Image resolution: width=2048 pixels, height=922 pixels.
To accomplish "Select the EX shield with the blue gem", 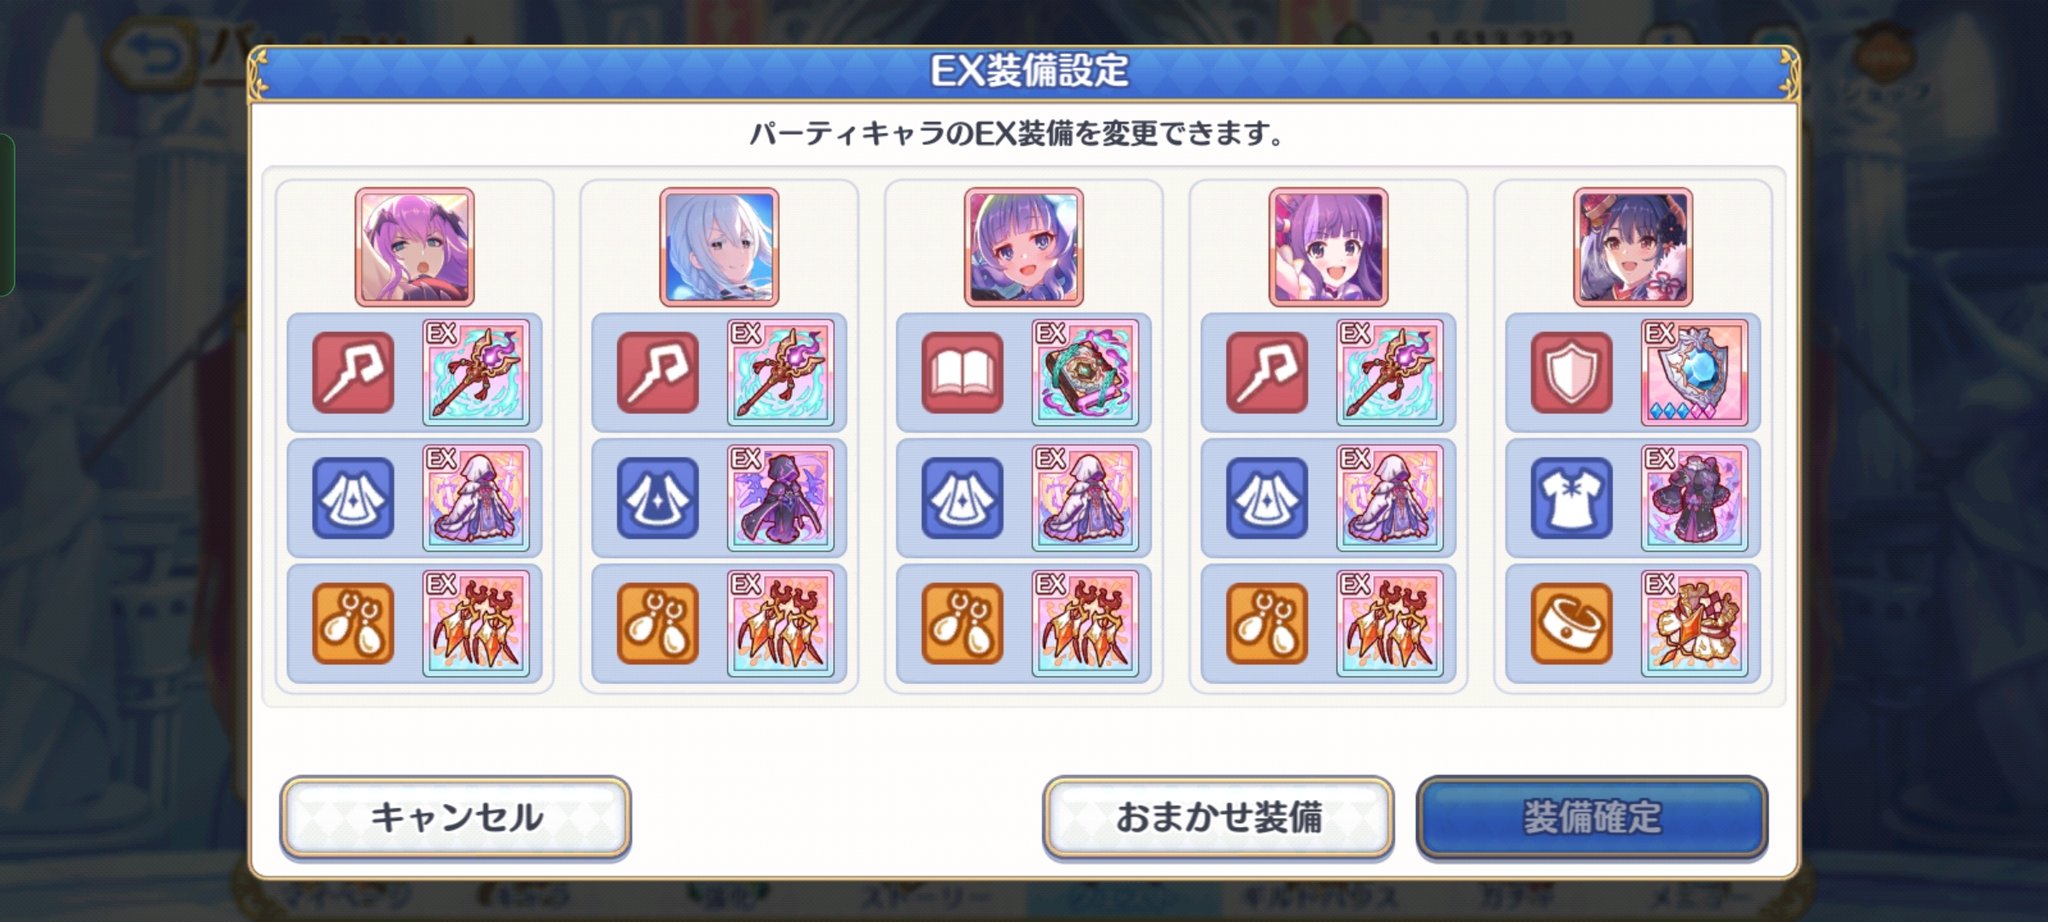I will point(1695,372).
